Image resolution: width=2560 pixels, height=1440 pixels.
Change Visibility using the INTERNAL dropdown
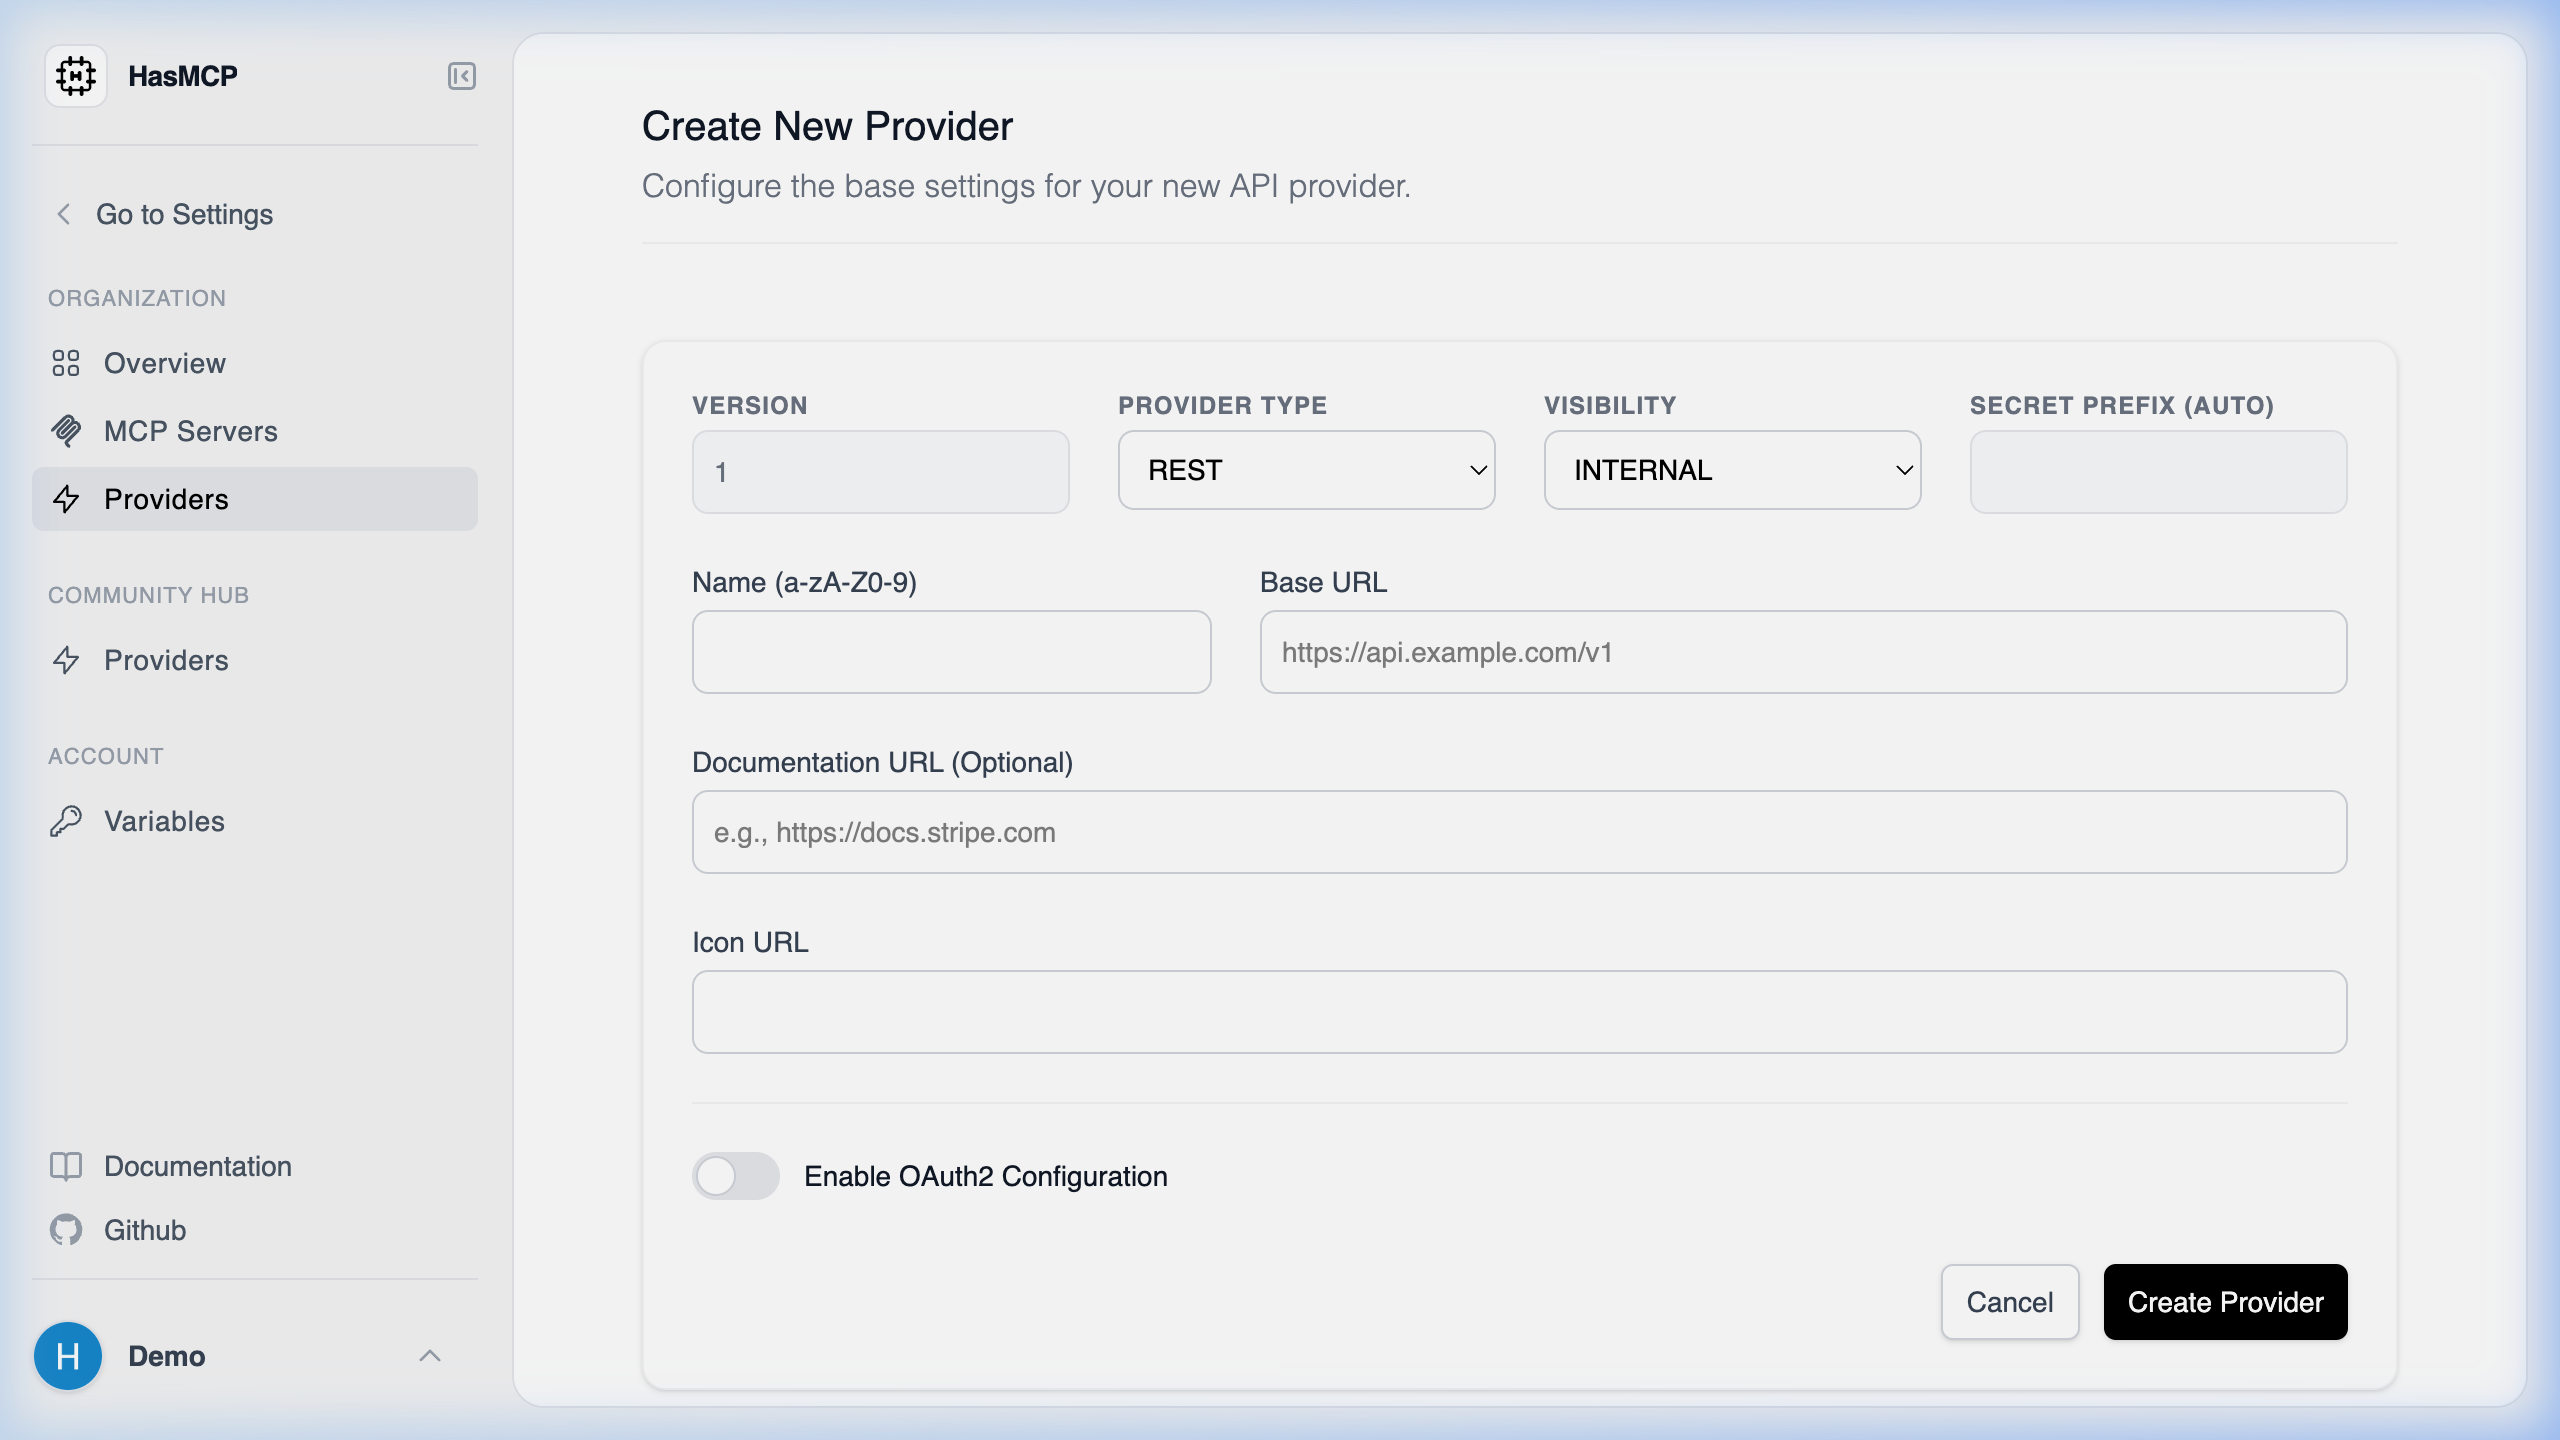tap(1733, 470)
